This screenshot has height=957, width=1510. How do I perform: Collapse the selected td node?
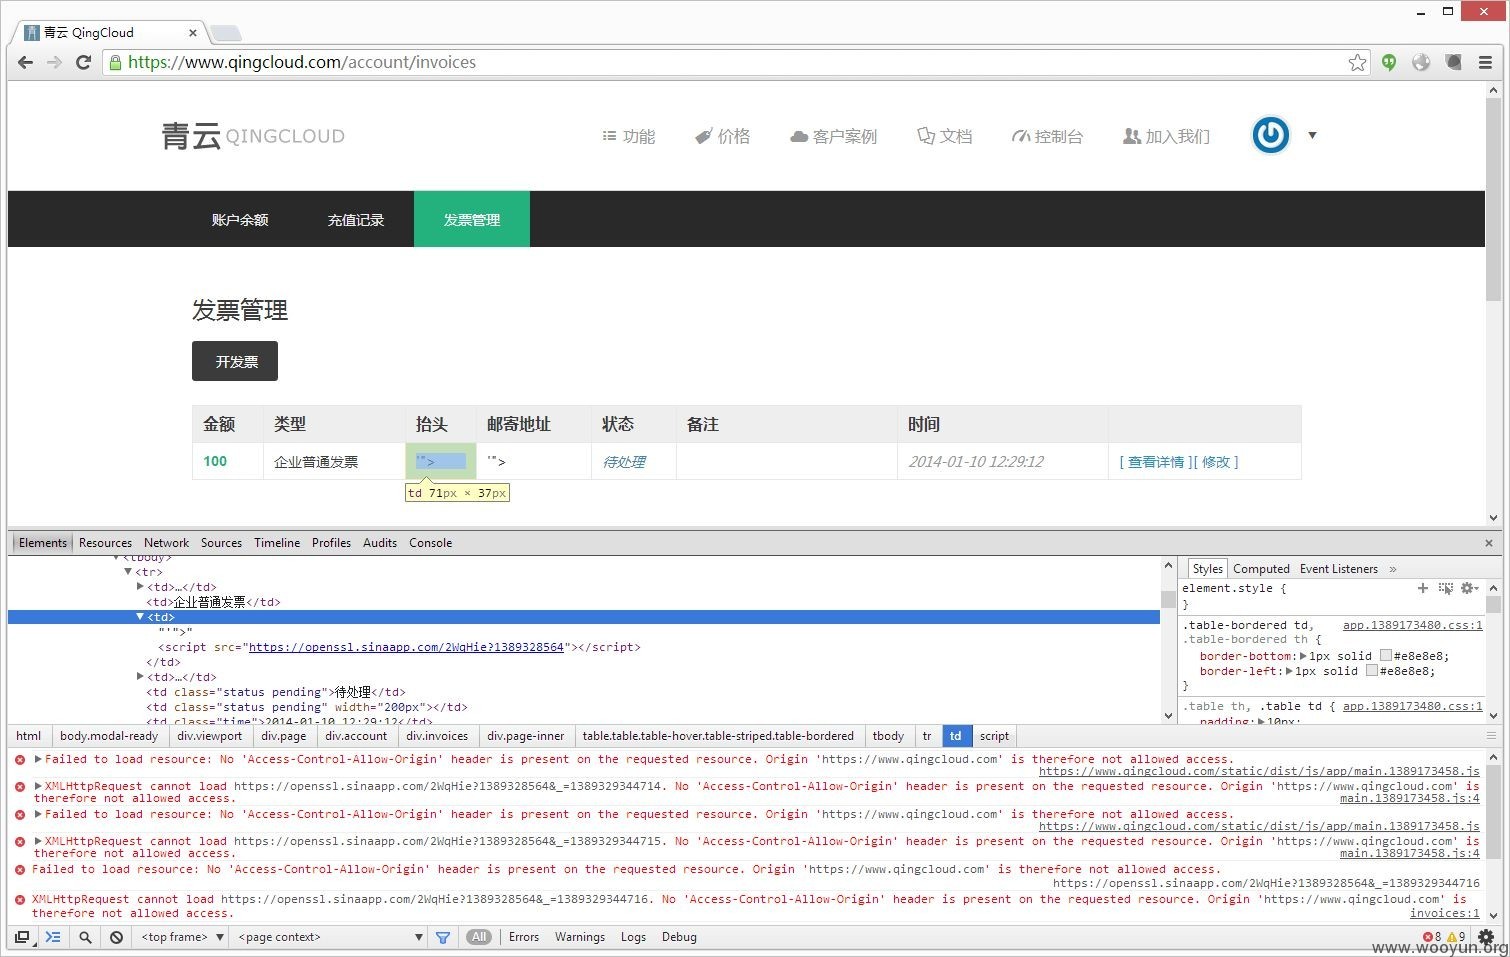point(140,617)
